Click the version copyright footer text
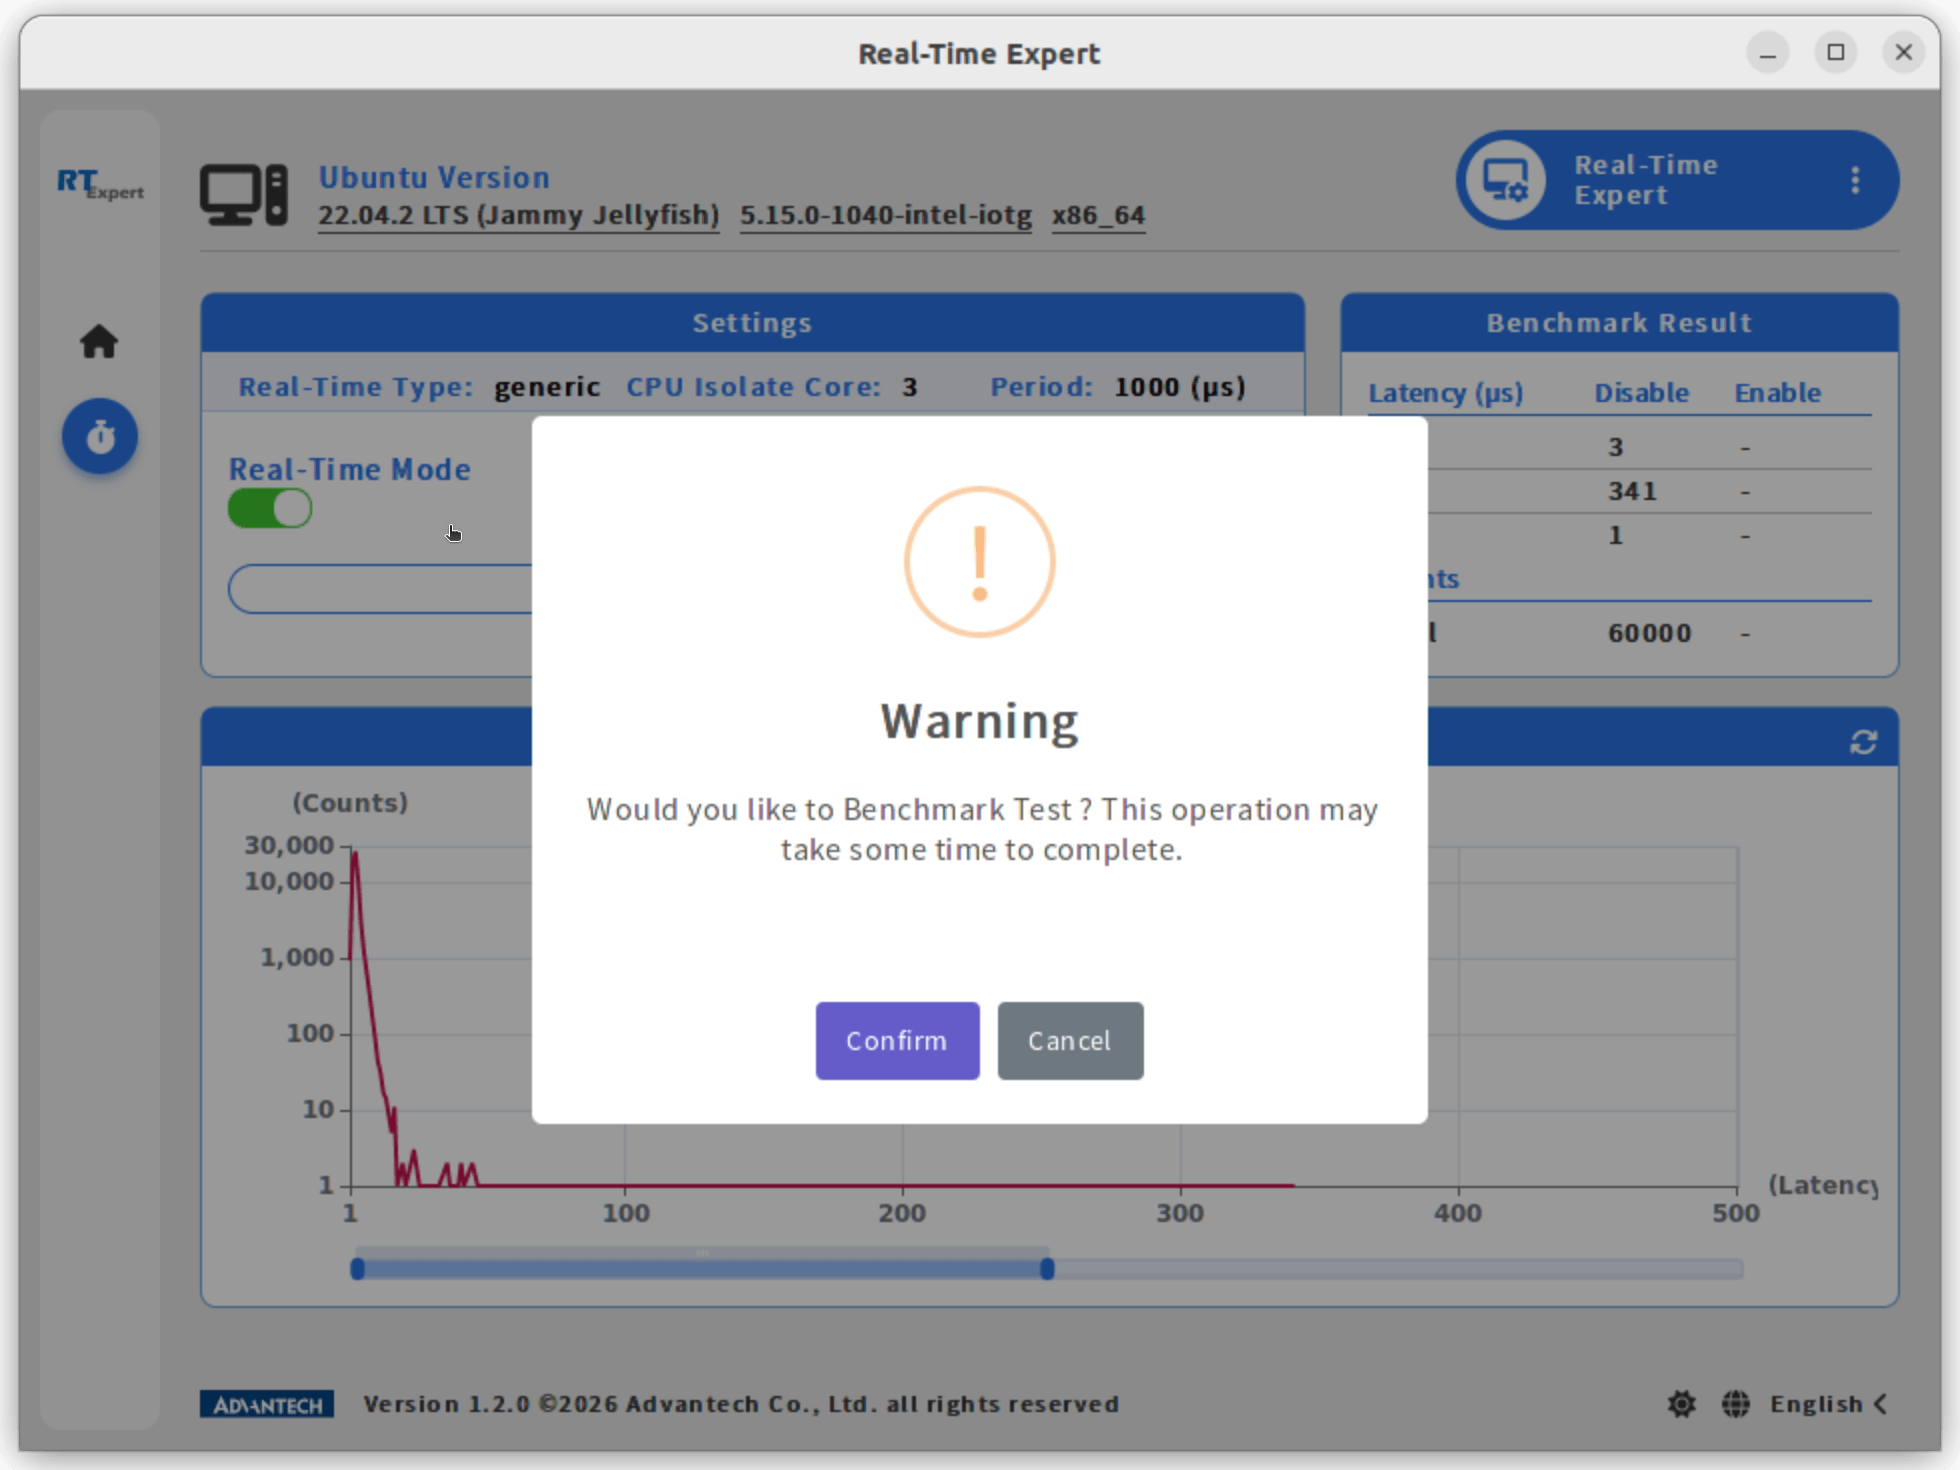The width and height of the screenshot is (1960, 1470). [741, 1404]
